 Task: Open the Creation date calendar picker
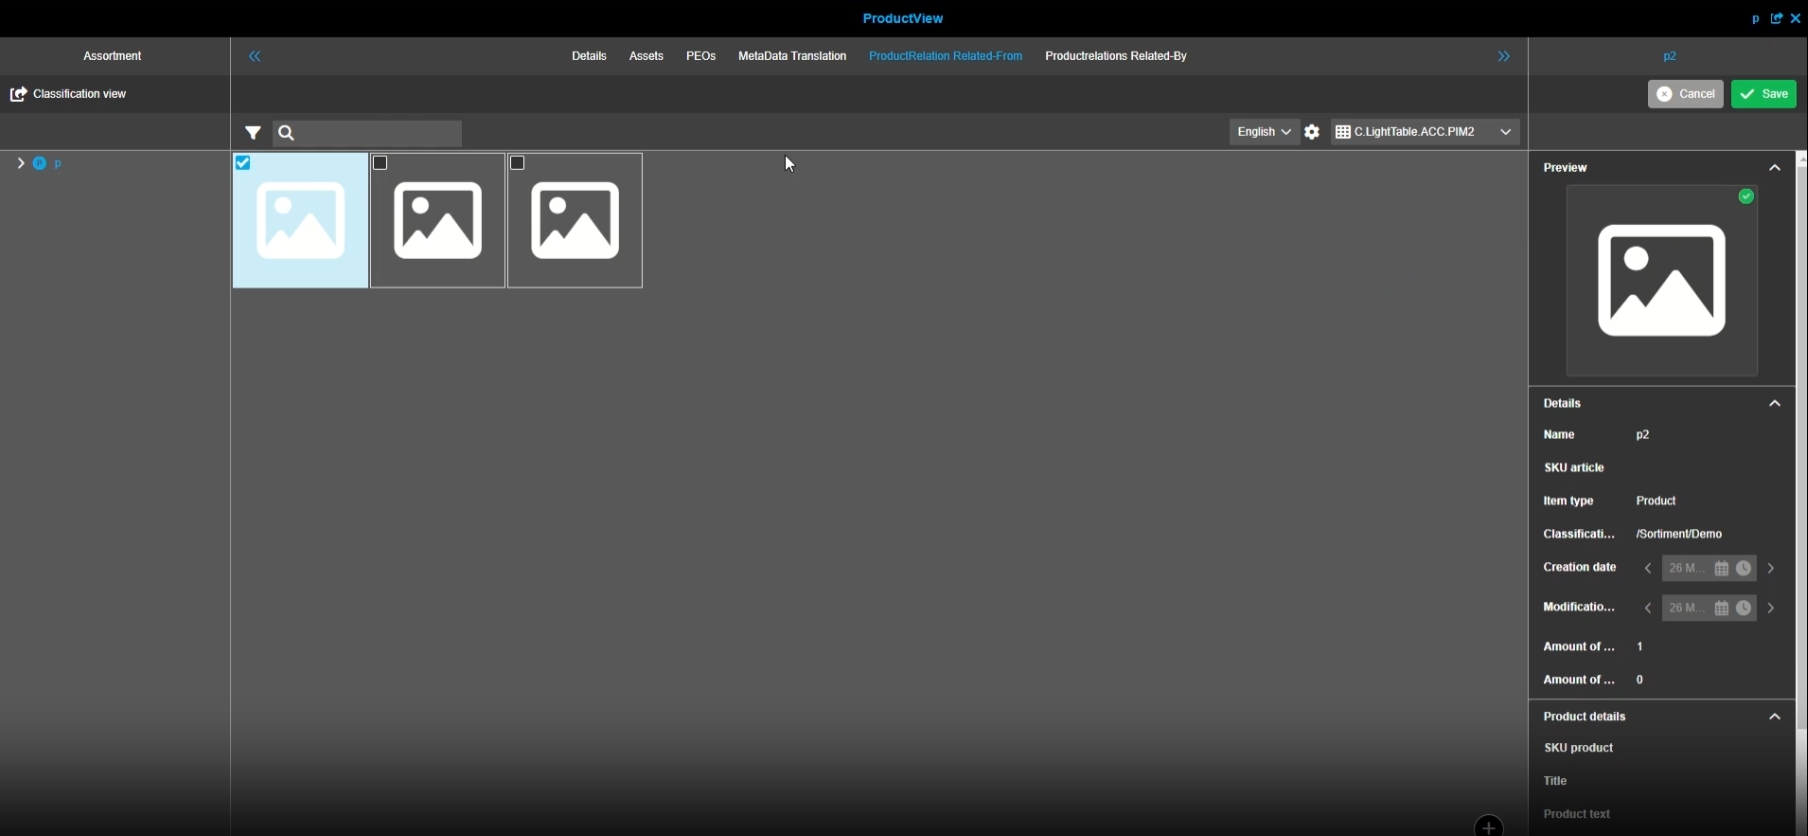[x=1721, y=568]
